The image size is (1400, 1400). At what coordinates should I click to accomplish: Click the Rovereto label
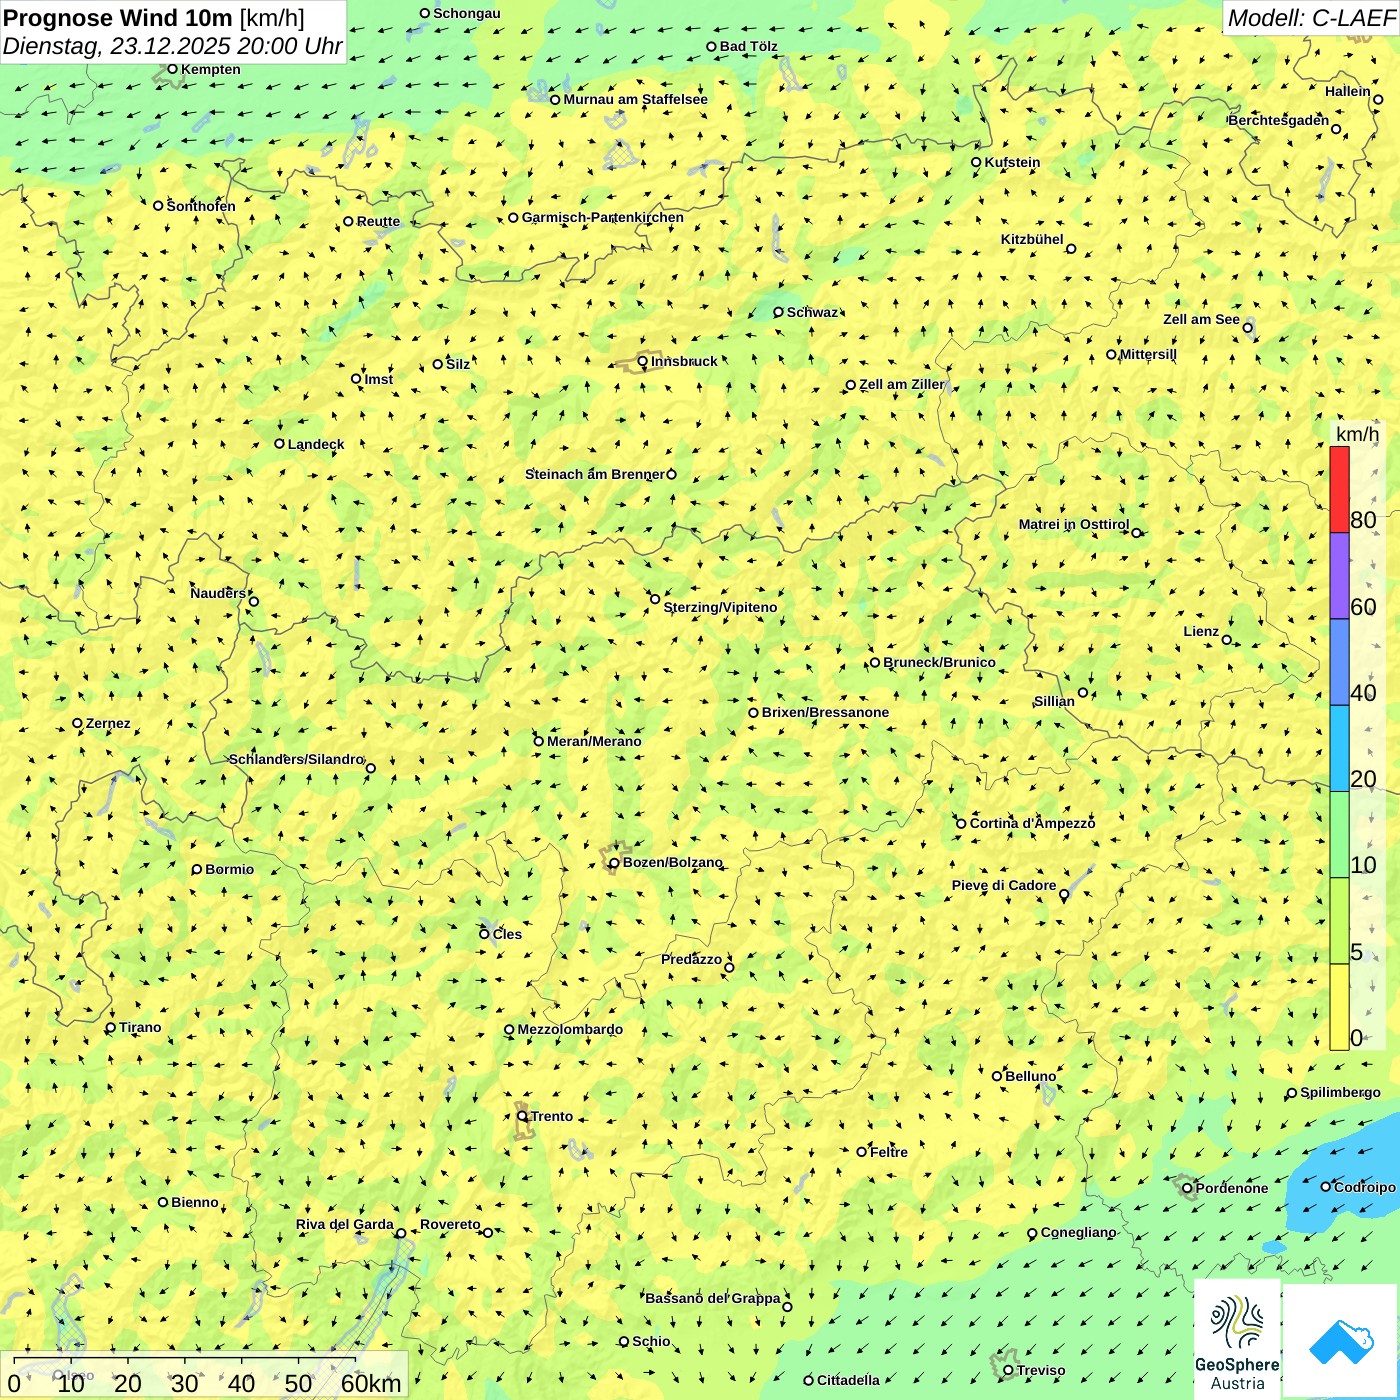pyautogui.click(x=450, y=1224)
